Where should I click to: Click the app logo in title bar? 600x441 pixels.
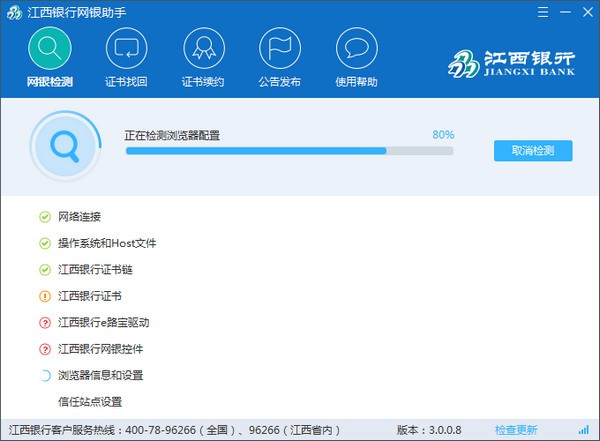(14, 10)
